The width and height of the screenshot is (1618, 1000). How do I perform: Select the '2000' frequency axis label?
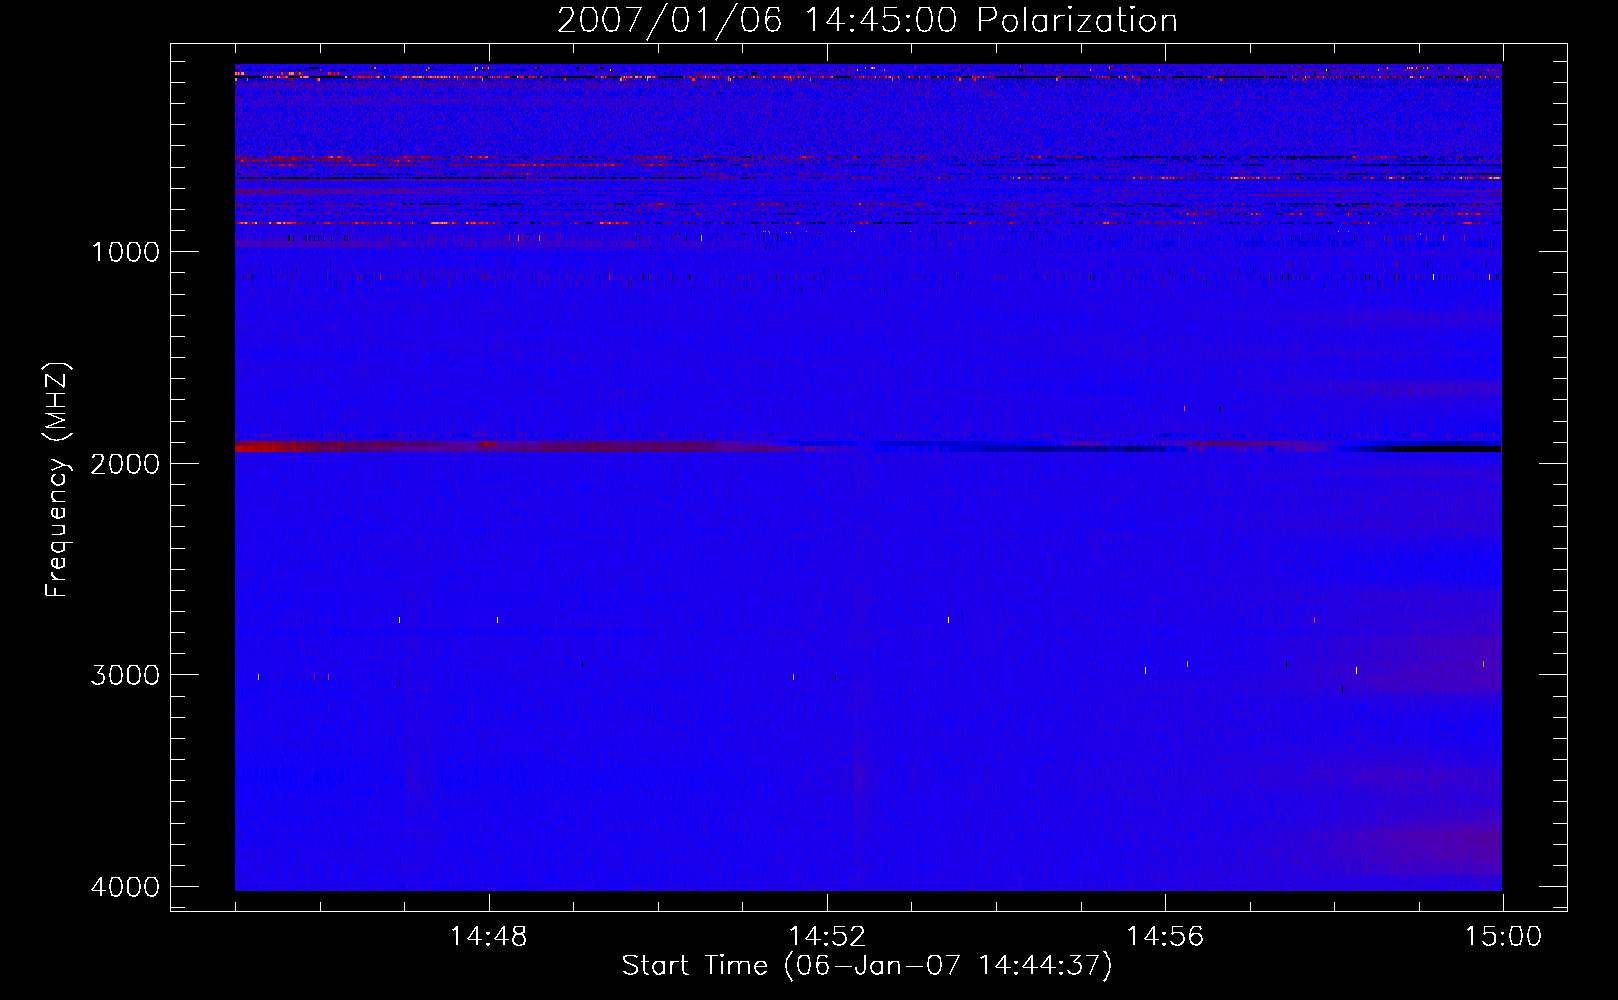[125, 464]
